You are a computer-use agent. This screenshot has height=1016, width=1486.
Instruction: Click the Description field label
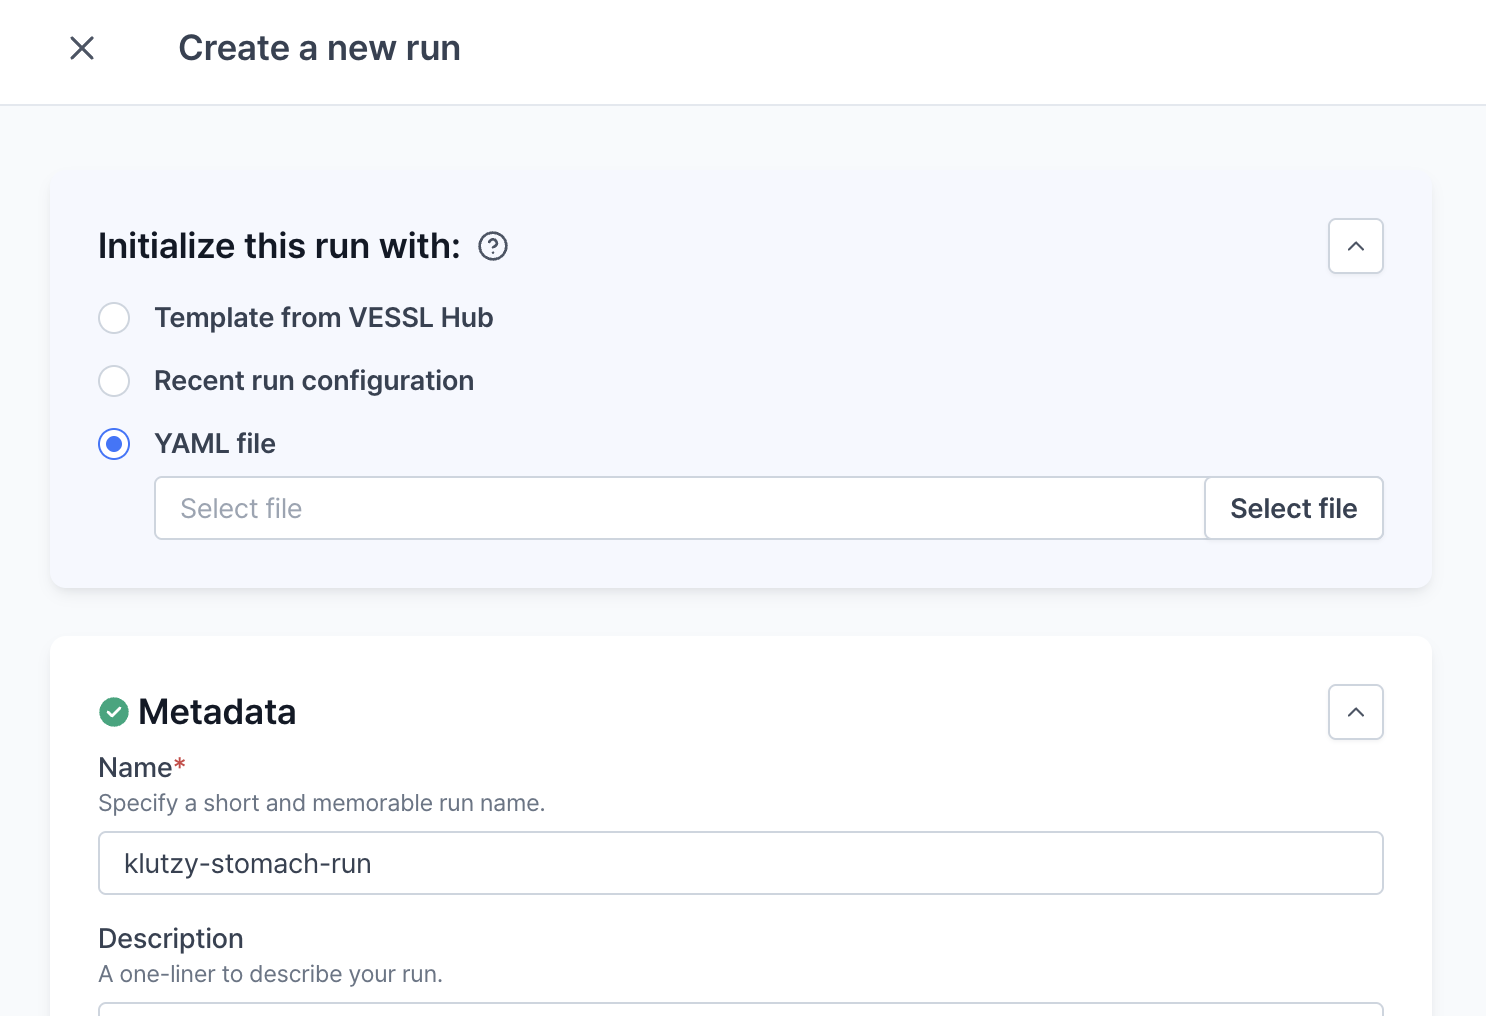pos(171,938)
